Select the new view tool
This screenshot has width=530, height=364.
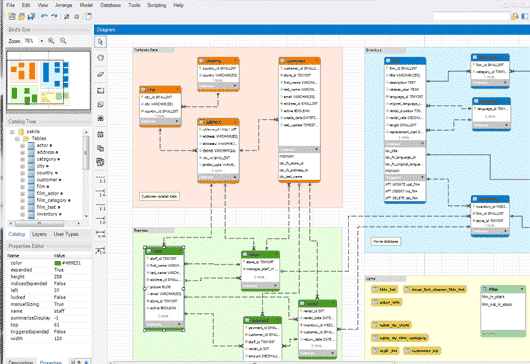(x=100, y=148)
